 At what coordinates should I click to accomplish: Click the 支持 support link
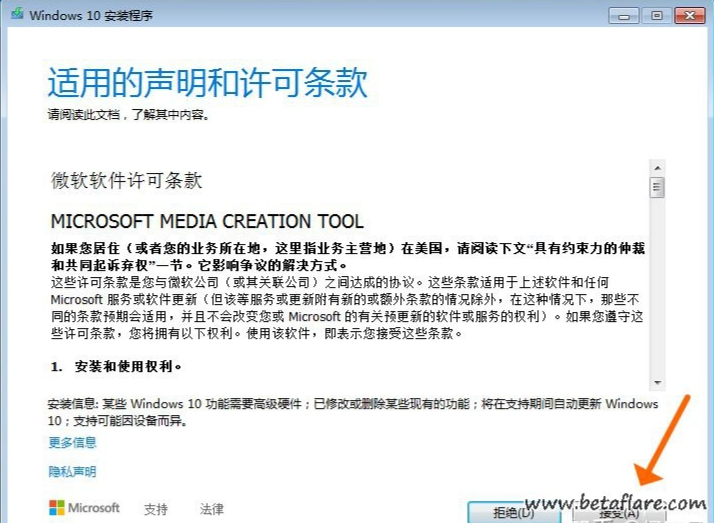coord(156,509)
